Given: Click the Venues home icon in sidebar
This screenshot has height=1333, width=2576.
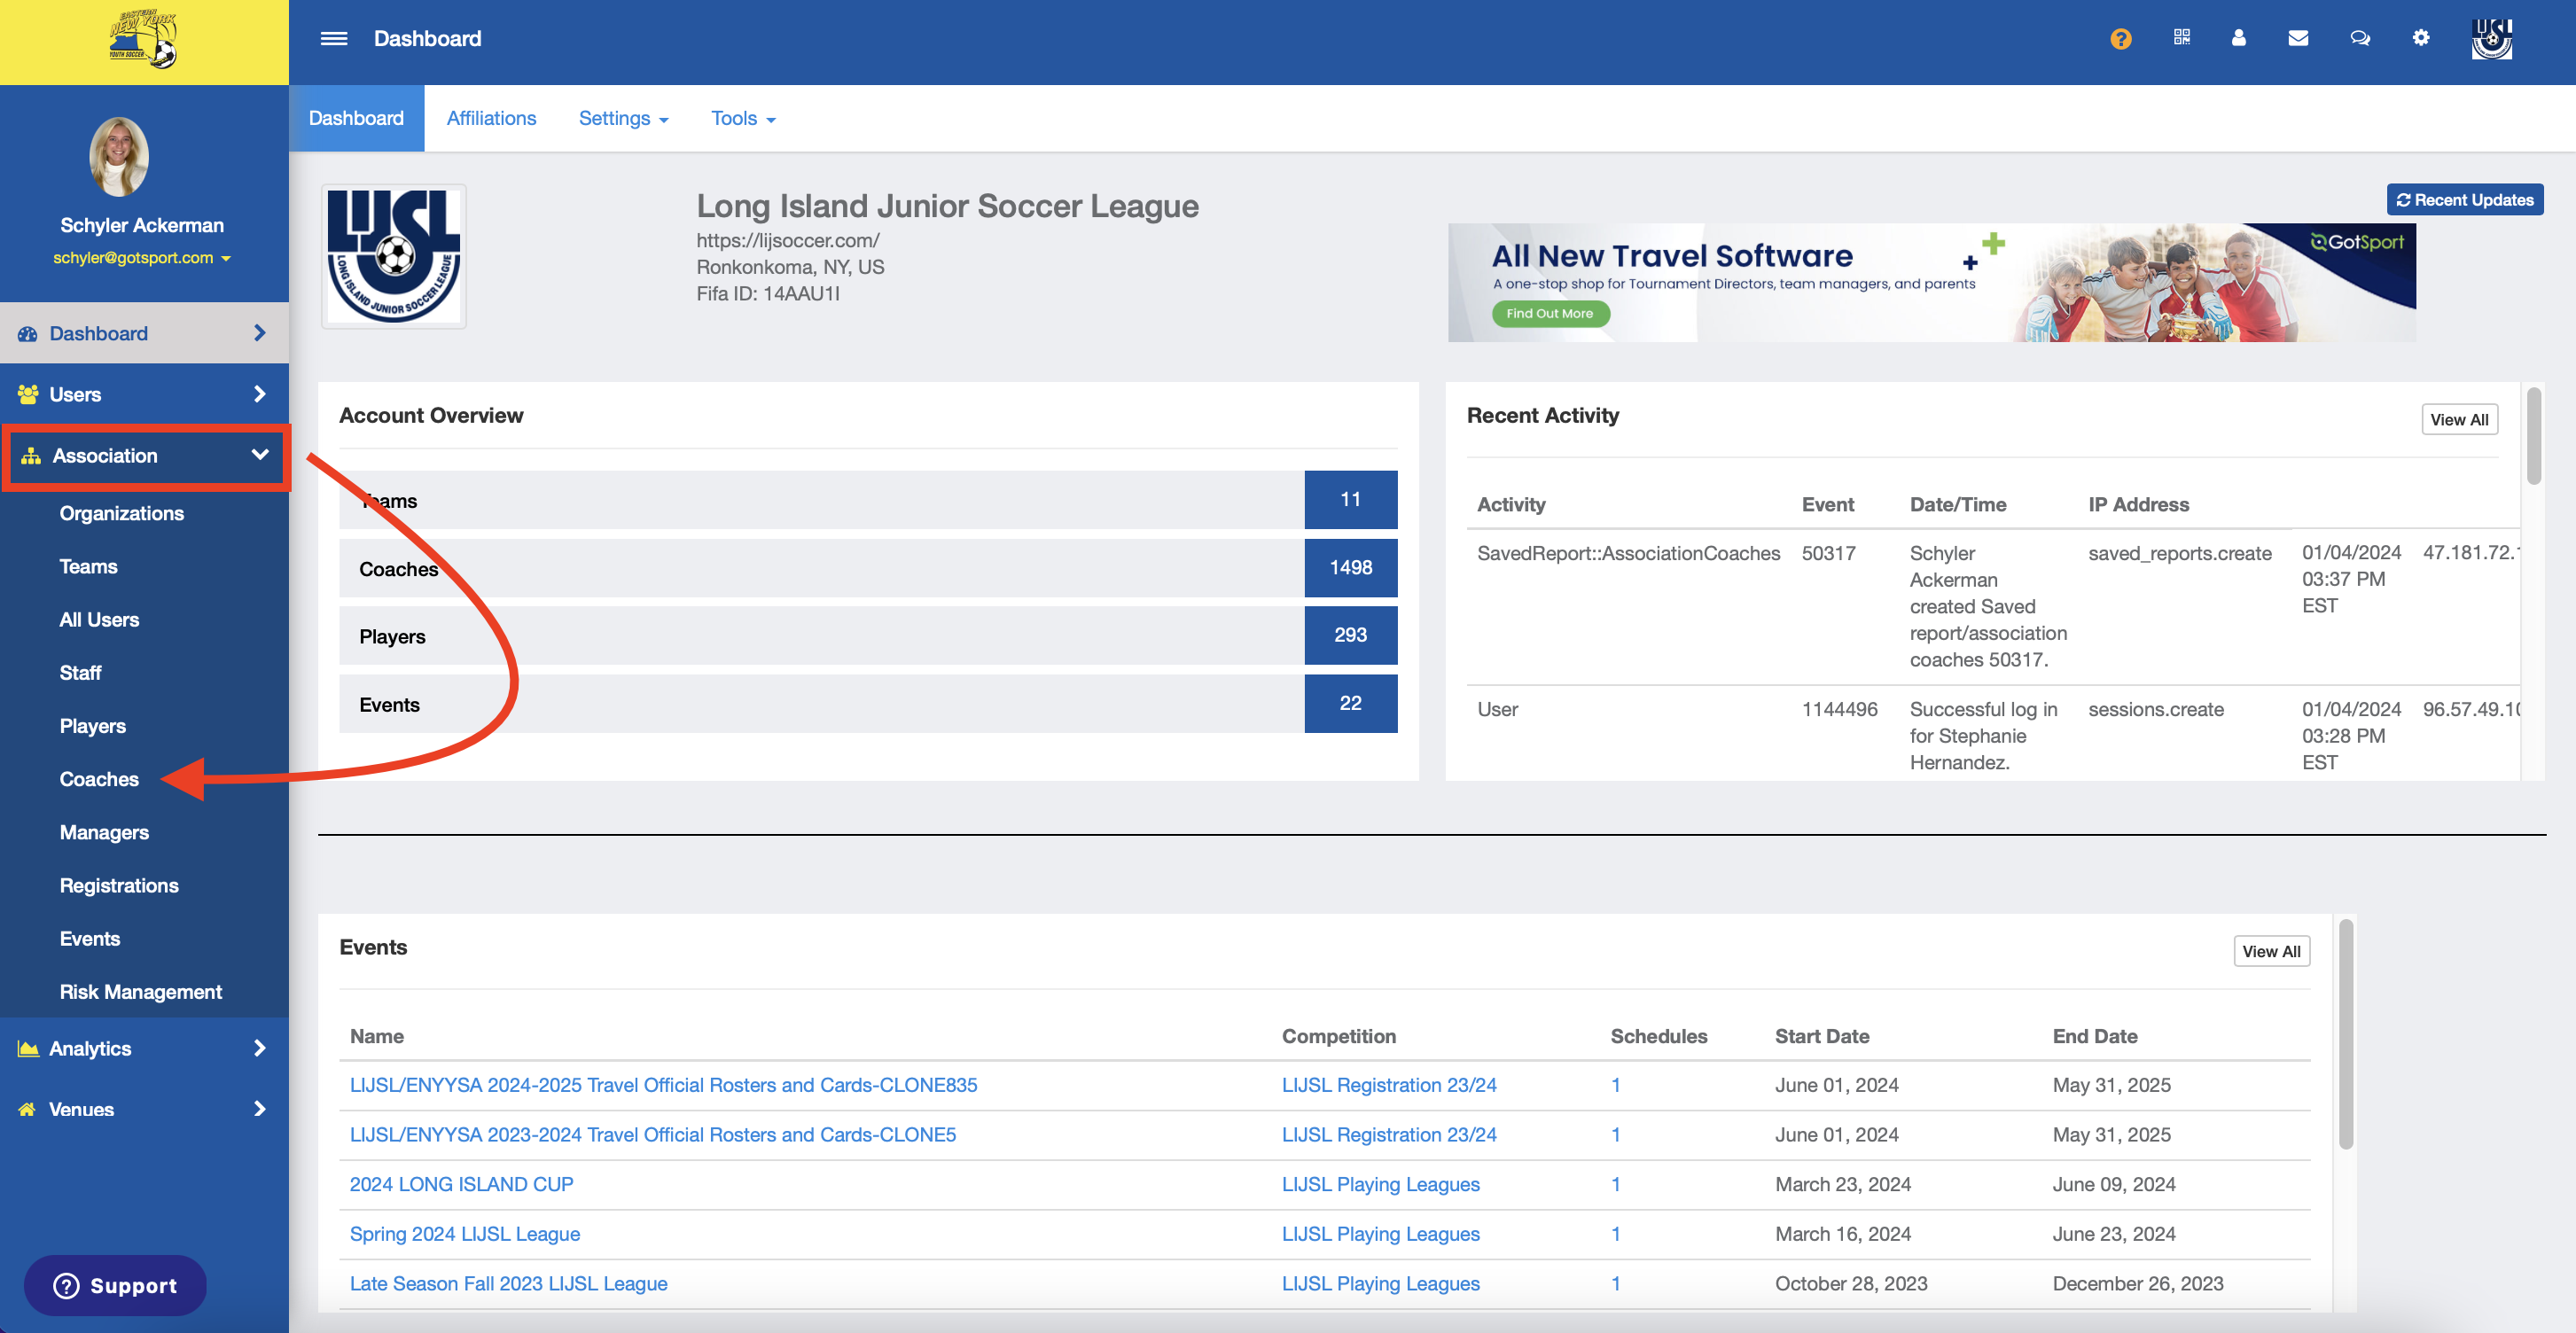Looking at the screenshot, I should [x=27, y=1109].
